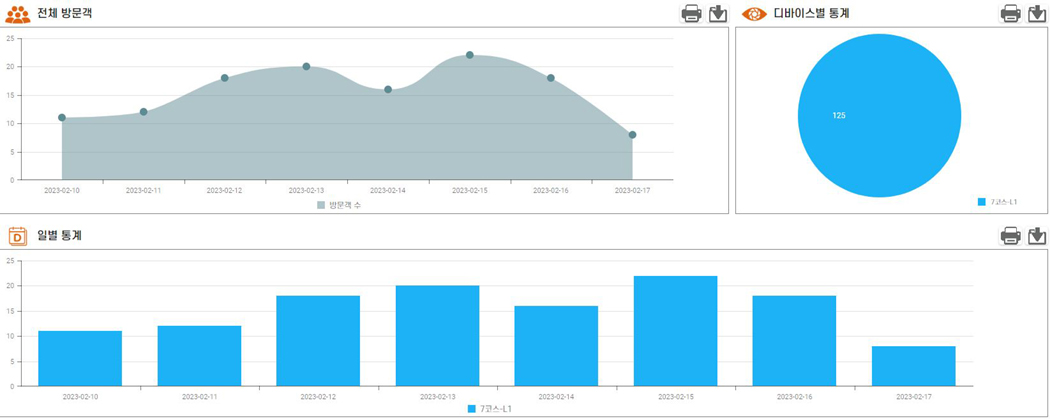This screenshot has height=419, width=1050.
Task: Download the 전체 방문객 chart
Action: pyautogui.click(x=717, y=13)
